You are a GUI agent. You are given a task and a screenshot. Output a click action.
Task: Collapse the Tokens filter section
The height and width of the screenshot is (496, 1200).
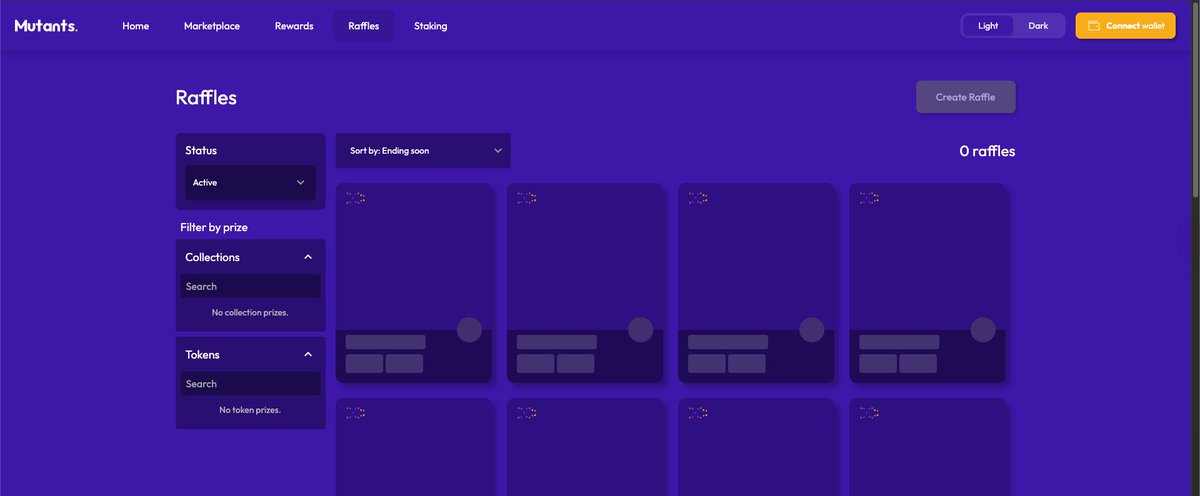click(308, 354)
